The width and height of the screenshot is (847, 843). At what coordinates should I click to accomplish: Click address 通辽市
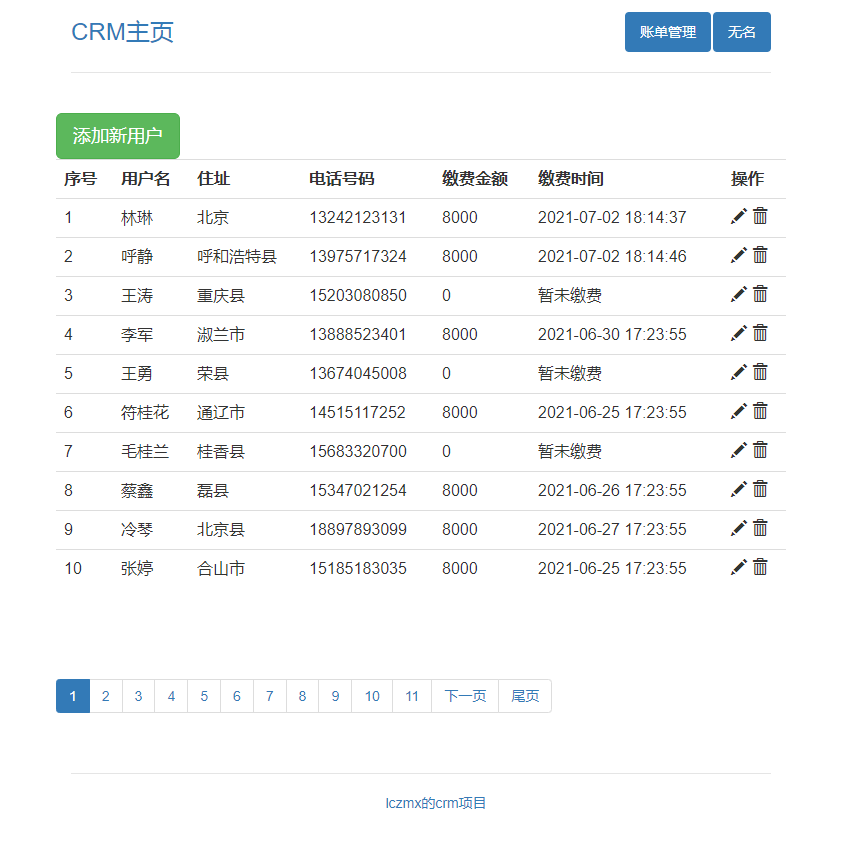220,413
